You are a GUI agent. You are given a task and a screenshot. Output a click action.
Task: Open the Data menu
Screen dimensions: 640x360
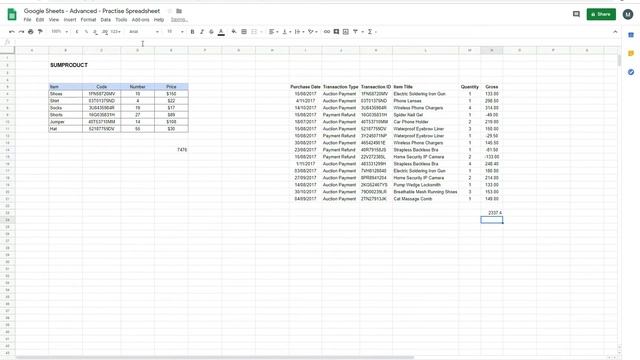click(105, 20)
